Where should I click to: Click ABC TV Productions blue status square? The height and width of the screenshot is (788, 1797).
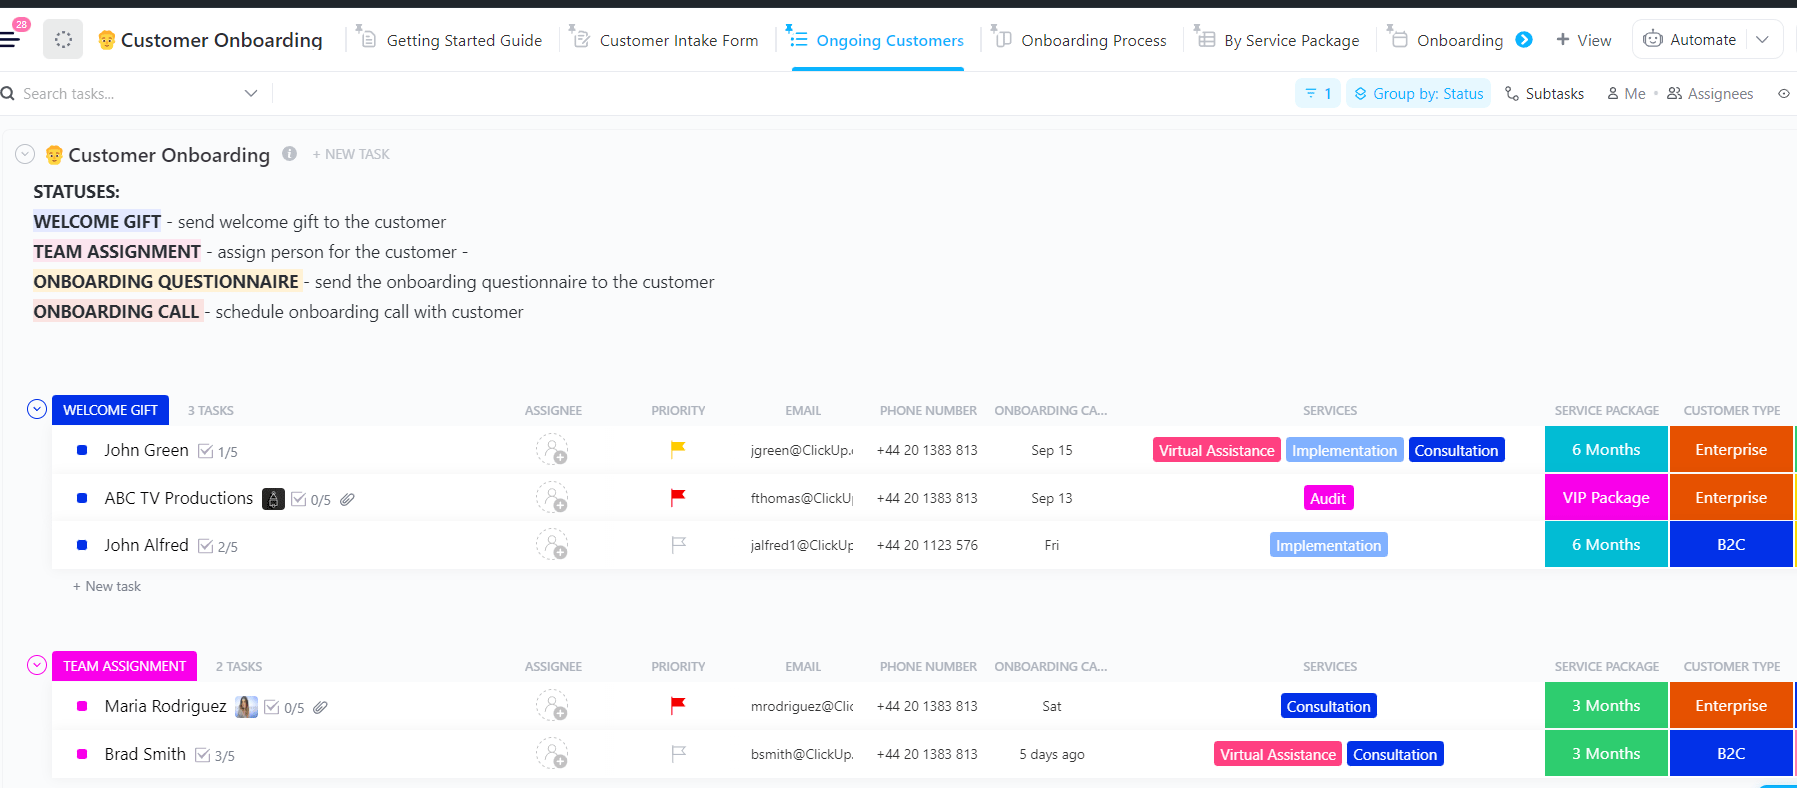82,498
